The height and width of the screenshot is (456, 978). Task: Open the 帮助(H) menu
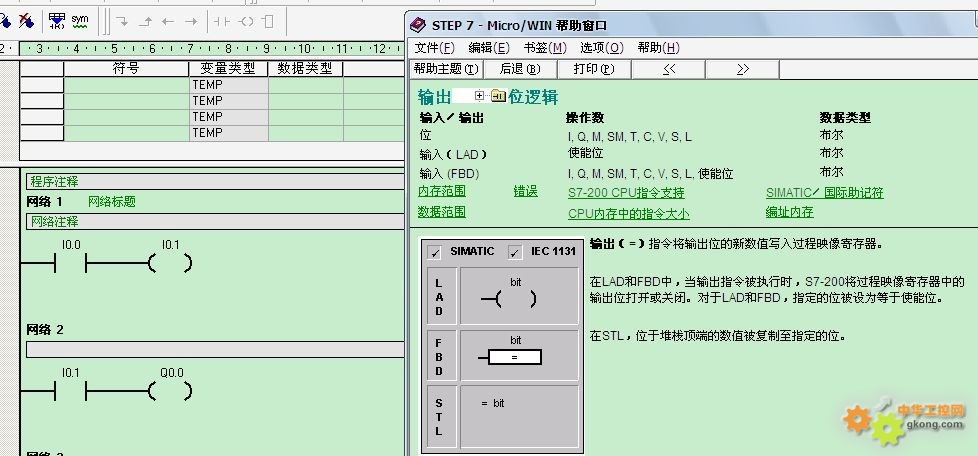pyautogui.click(x=658, y=47)
